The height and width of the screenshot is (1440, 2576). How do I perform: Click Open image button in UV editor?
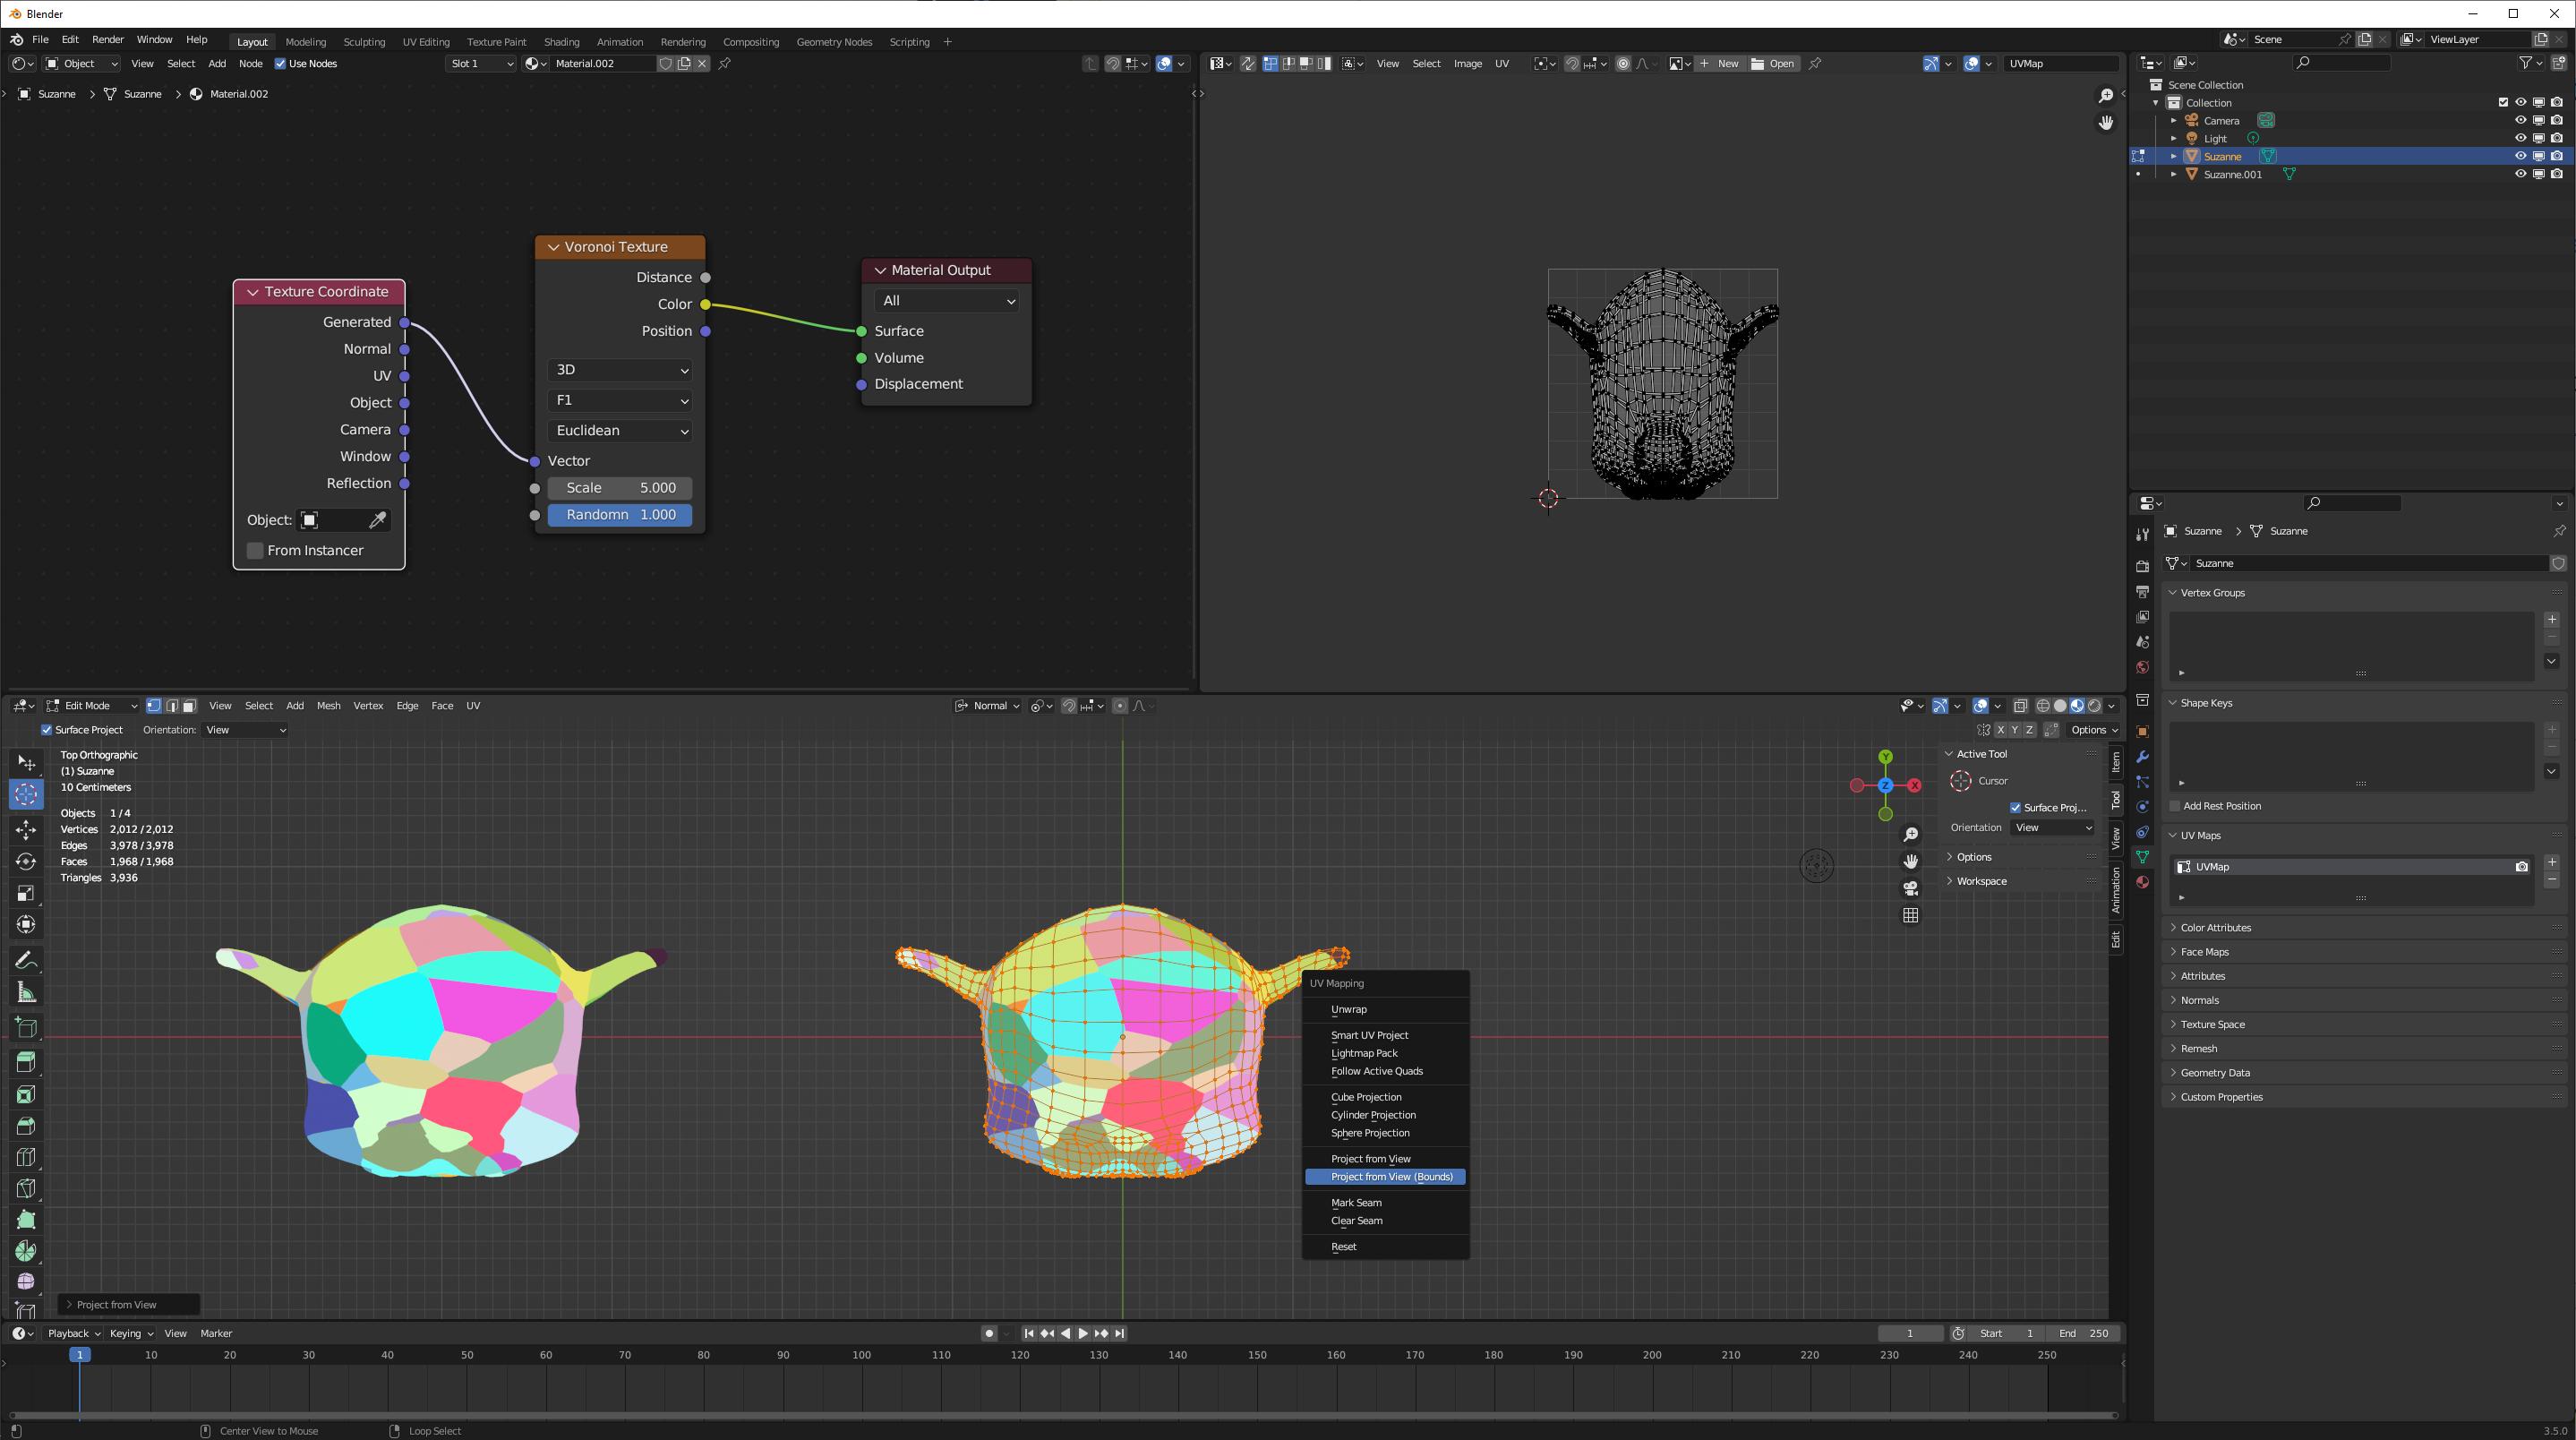point(1773,63)
